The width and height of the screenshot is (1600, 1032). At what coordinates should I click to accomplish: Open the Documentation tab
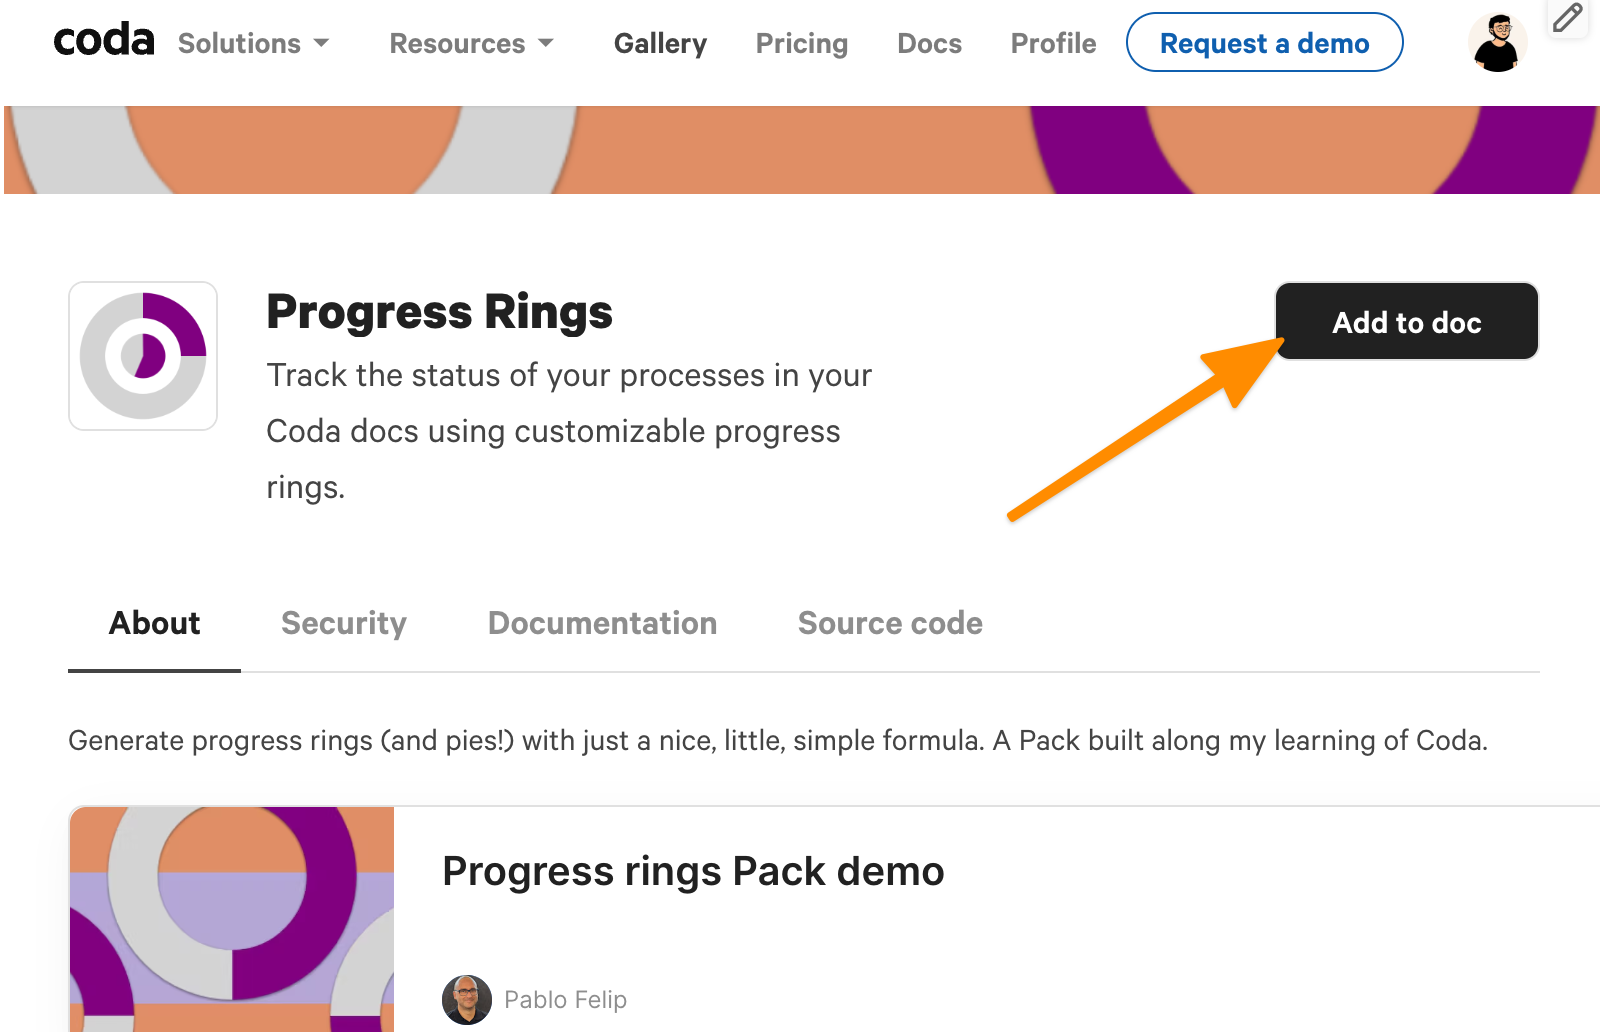tap(602, 623)
